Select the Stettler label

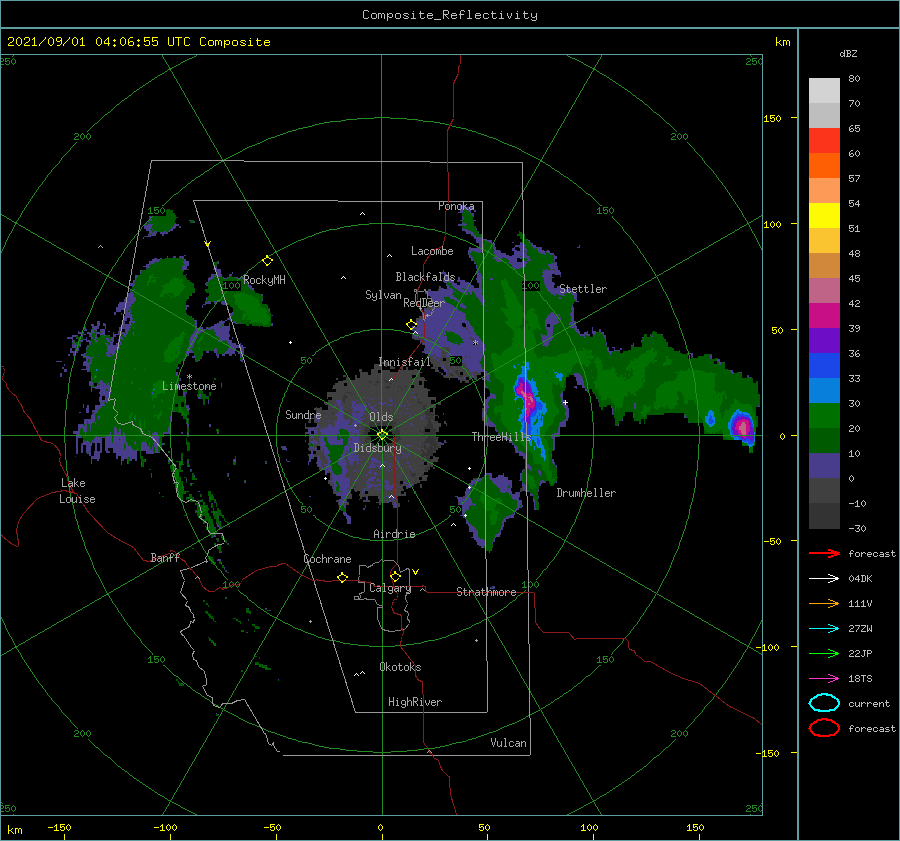pos(583,289)
